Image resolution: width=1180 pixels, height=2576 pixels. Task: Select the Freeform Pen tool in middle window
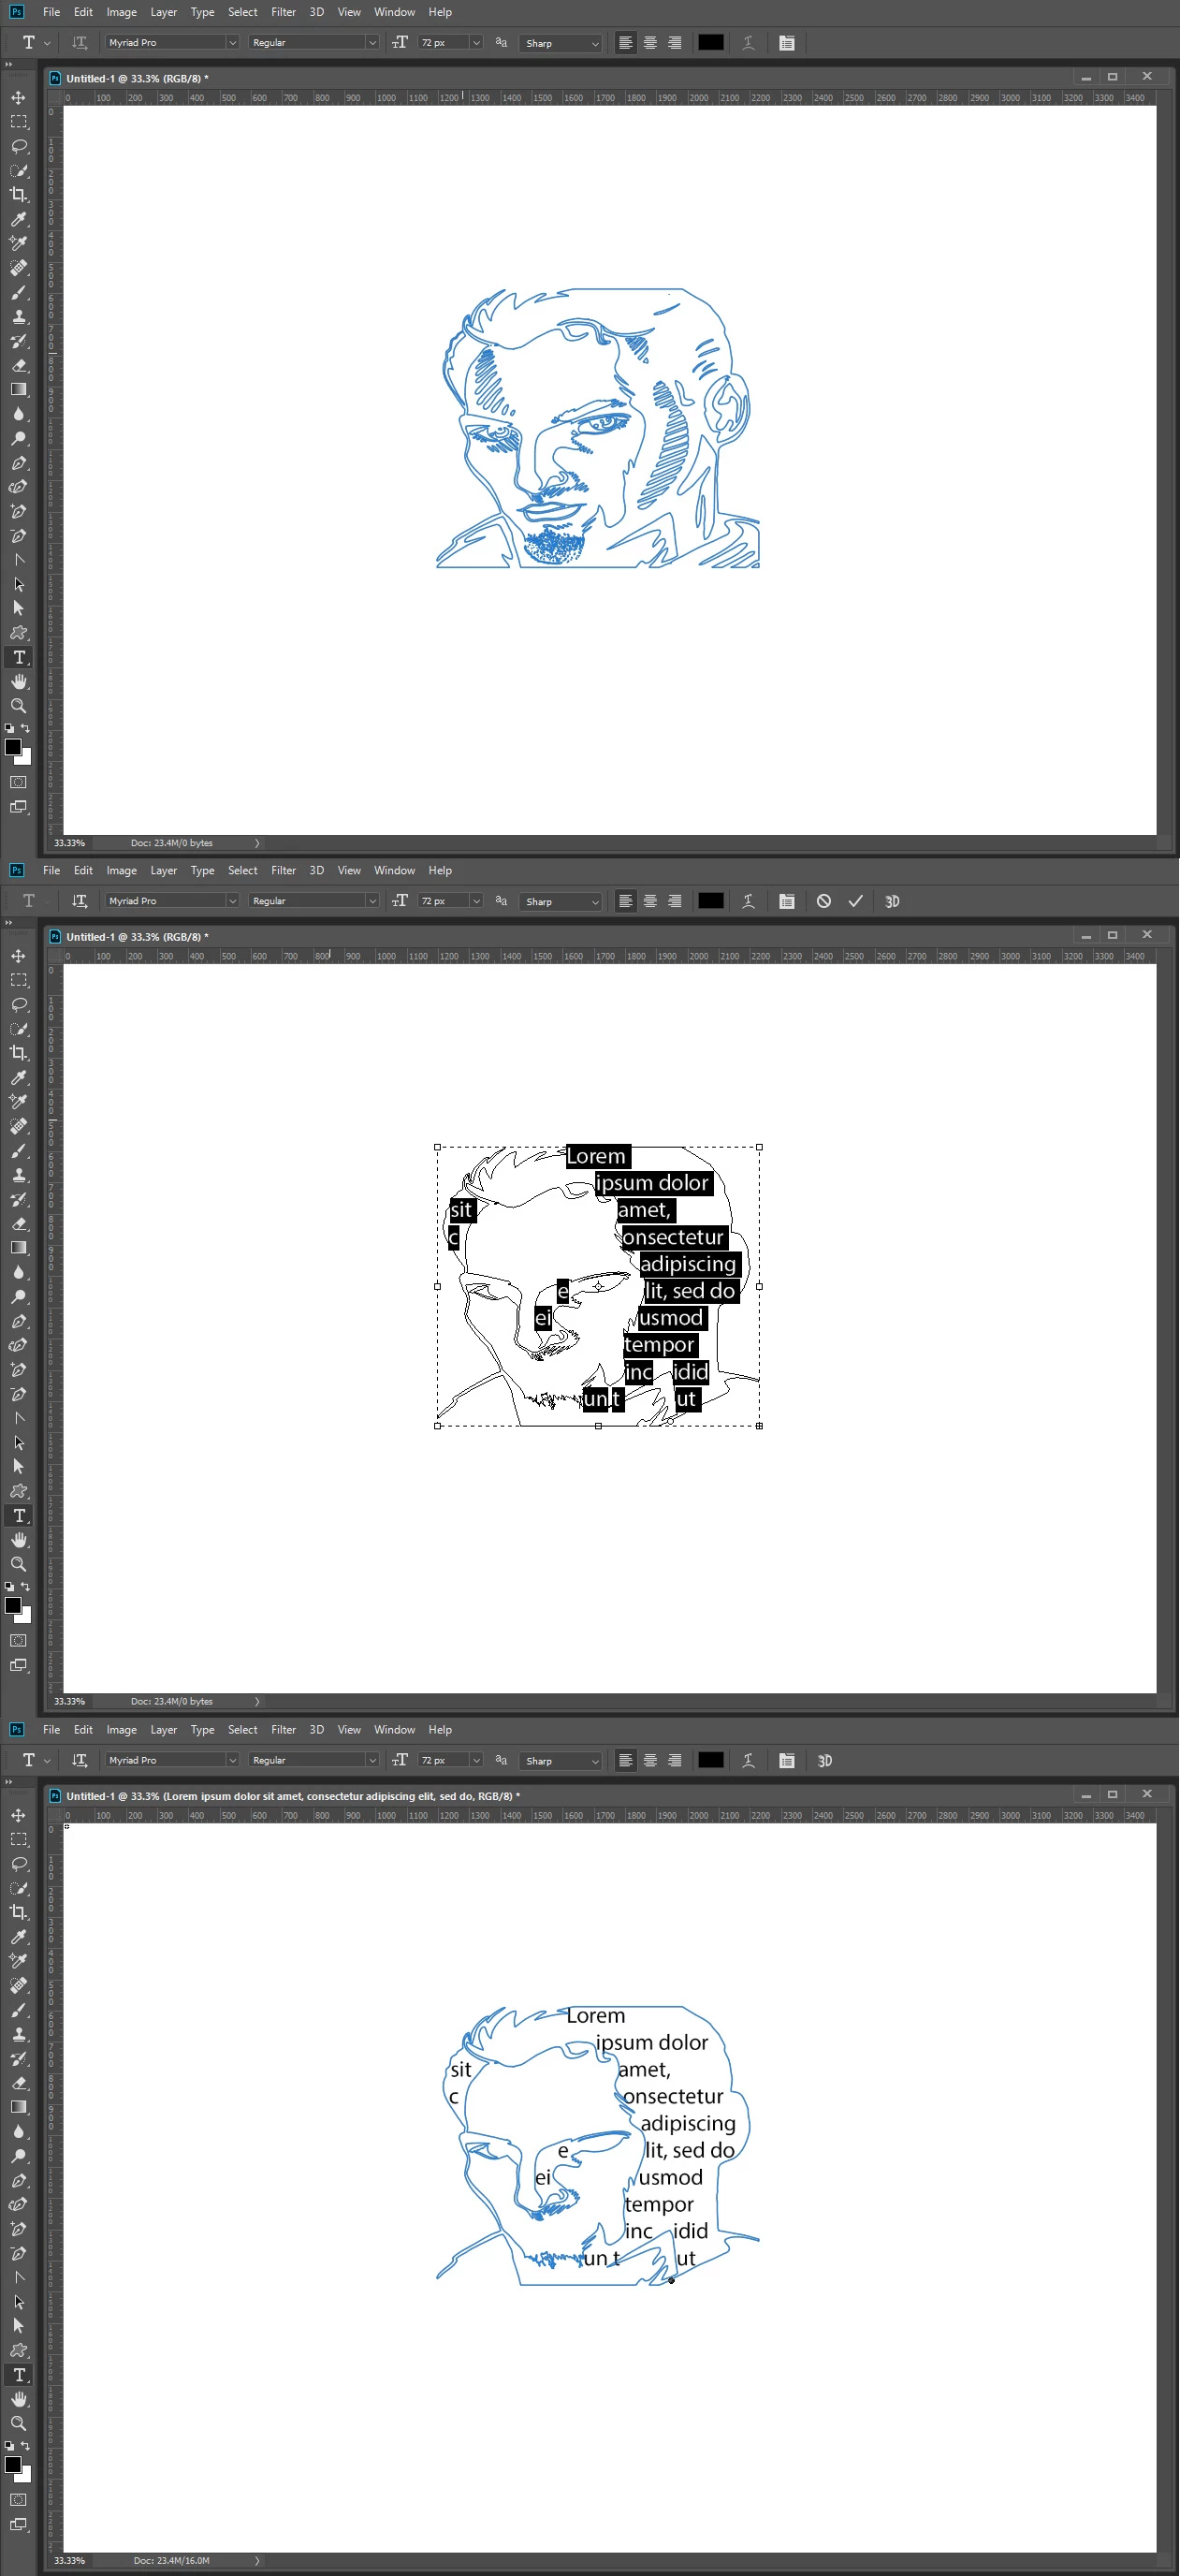pyautogui.click(x=18, y=1345)
